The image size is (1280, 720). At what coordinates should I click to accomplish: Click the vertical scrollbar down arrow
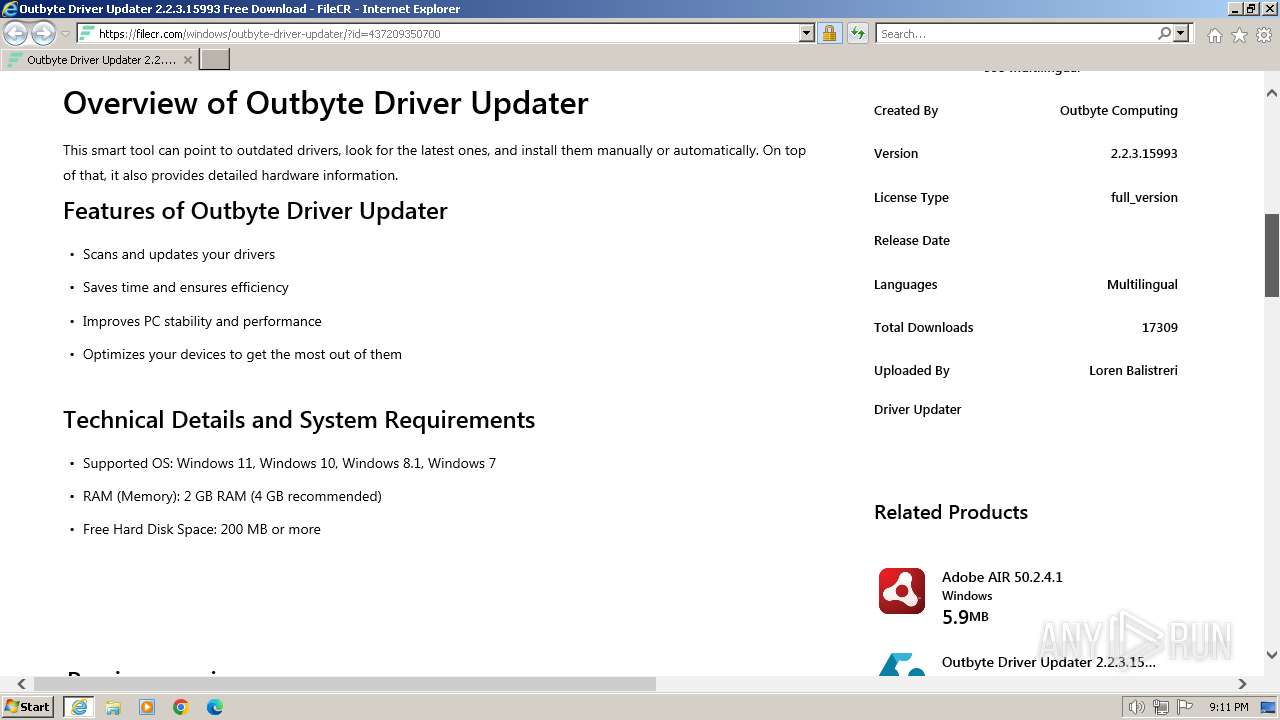1272,655
